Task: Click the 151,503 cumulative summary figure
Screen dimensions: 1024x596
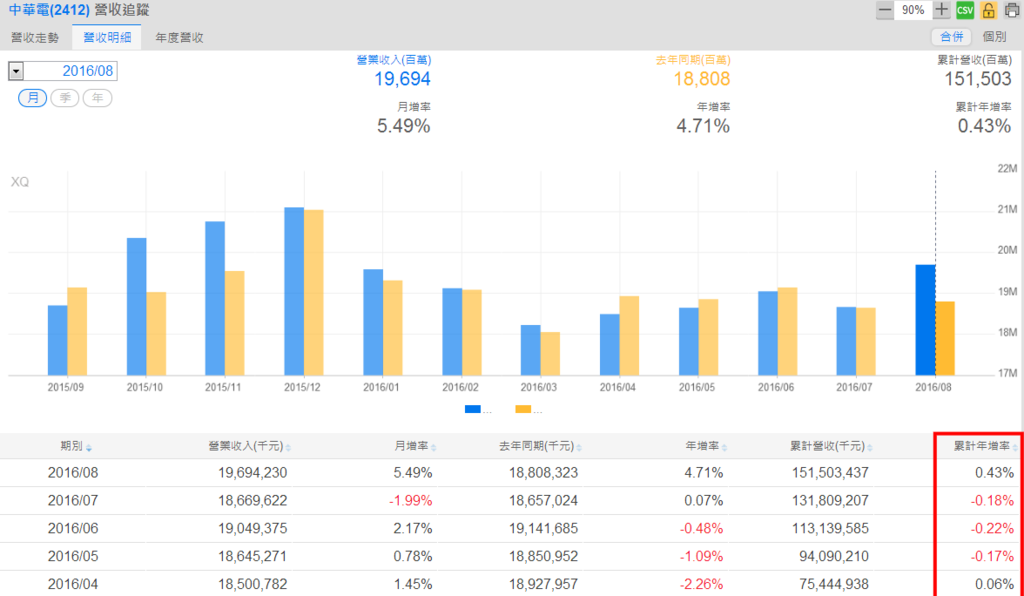Action: click(x=978, y=79)
